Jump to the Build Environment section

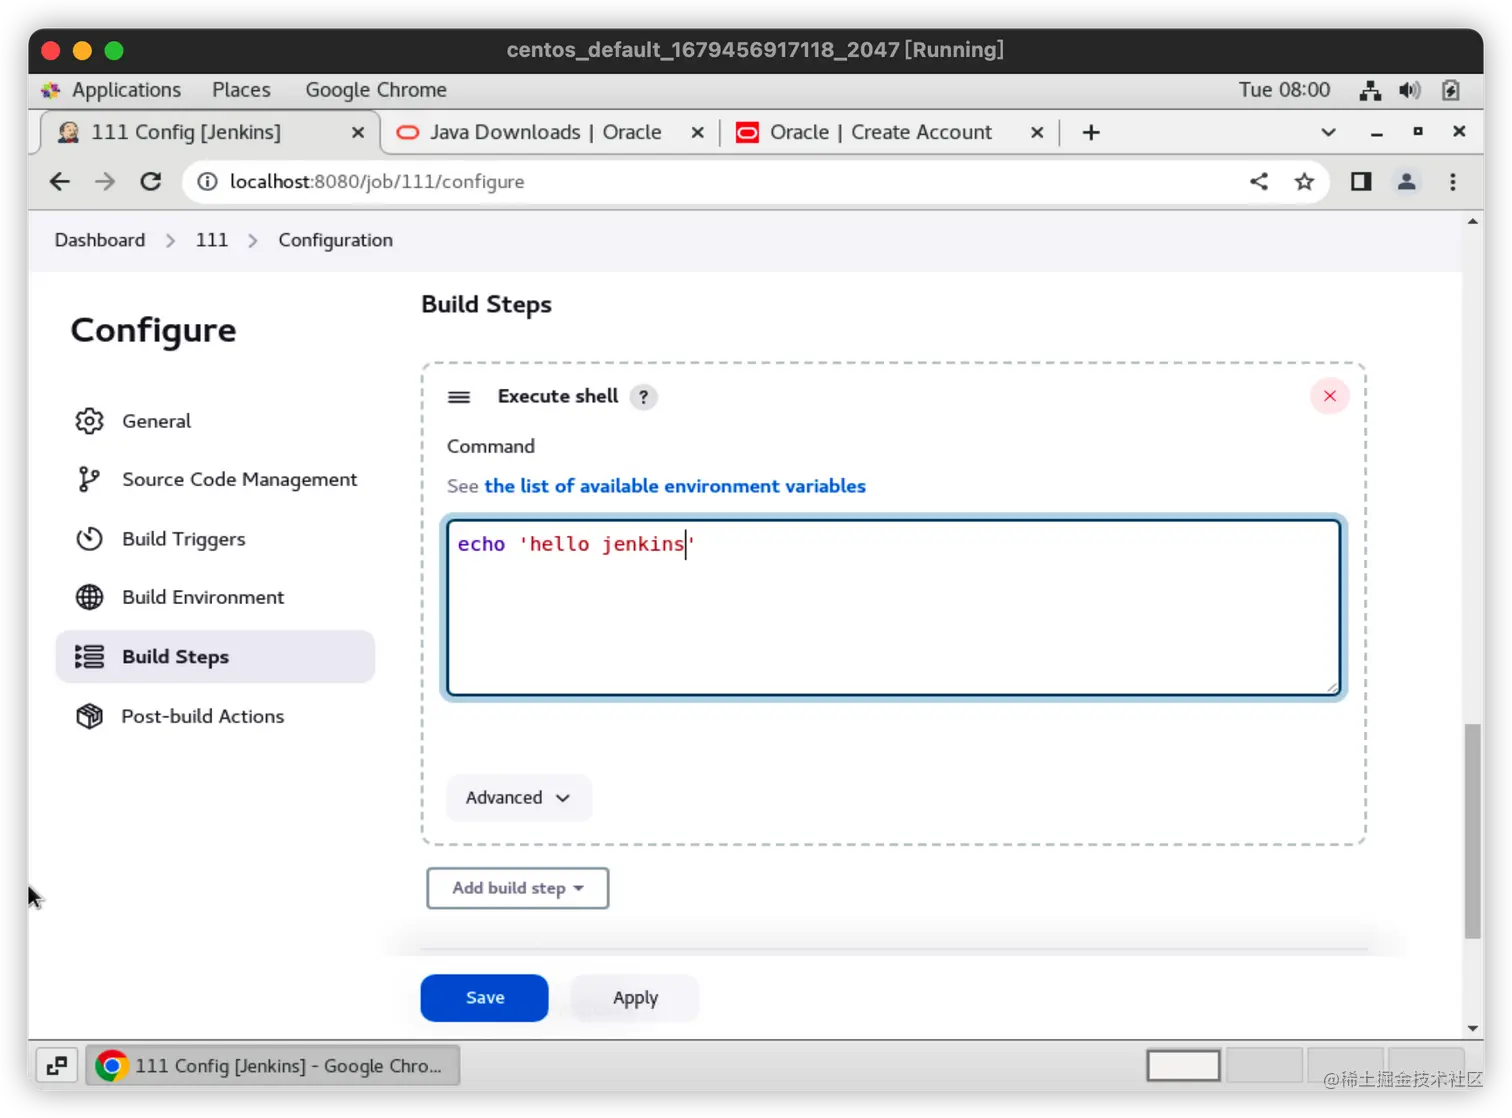click(215, 597)
